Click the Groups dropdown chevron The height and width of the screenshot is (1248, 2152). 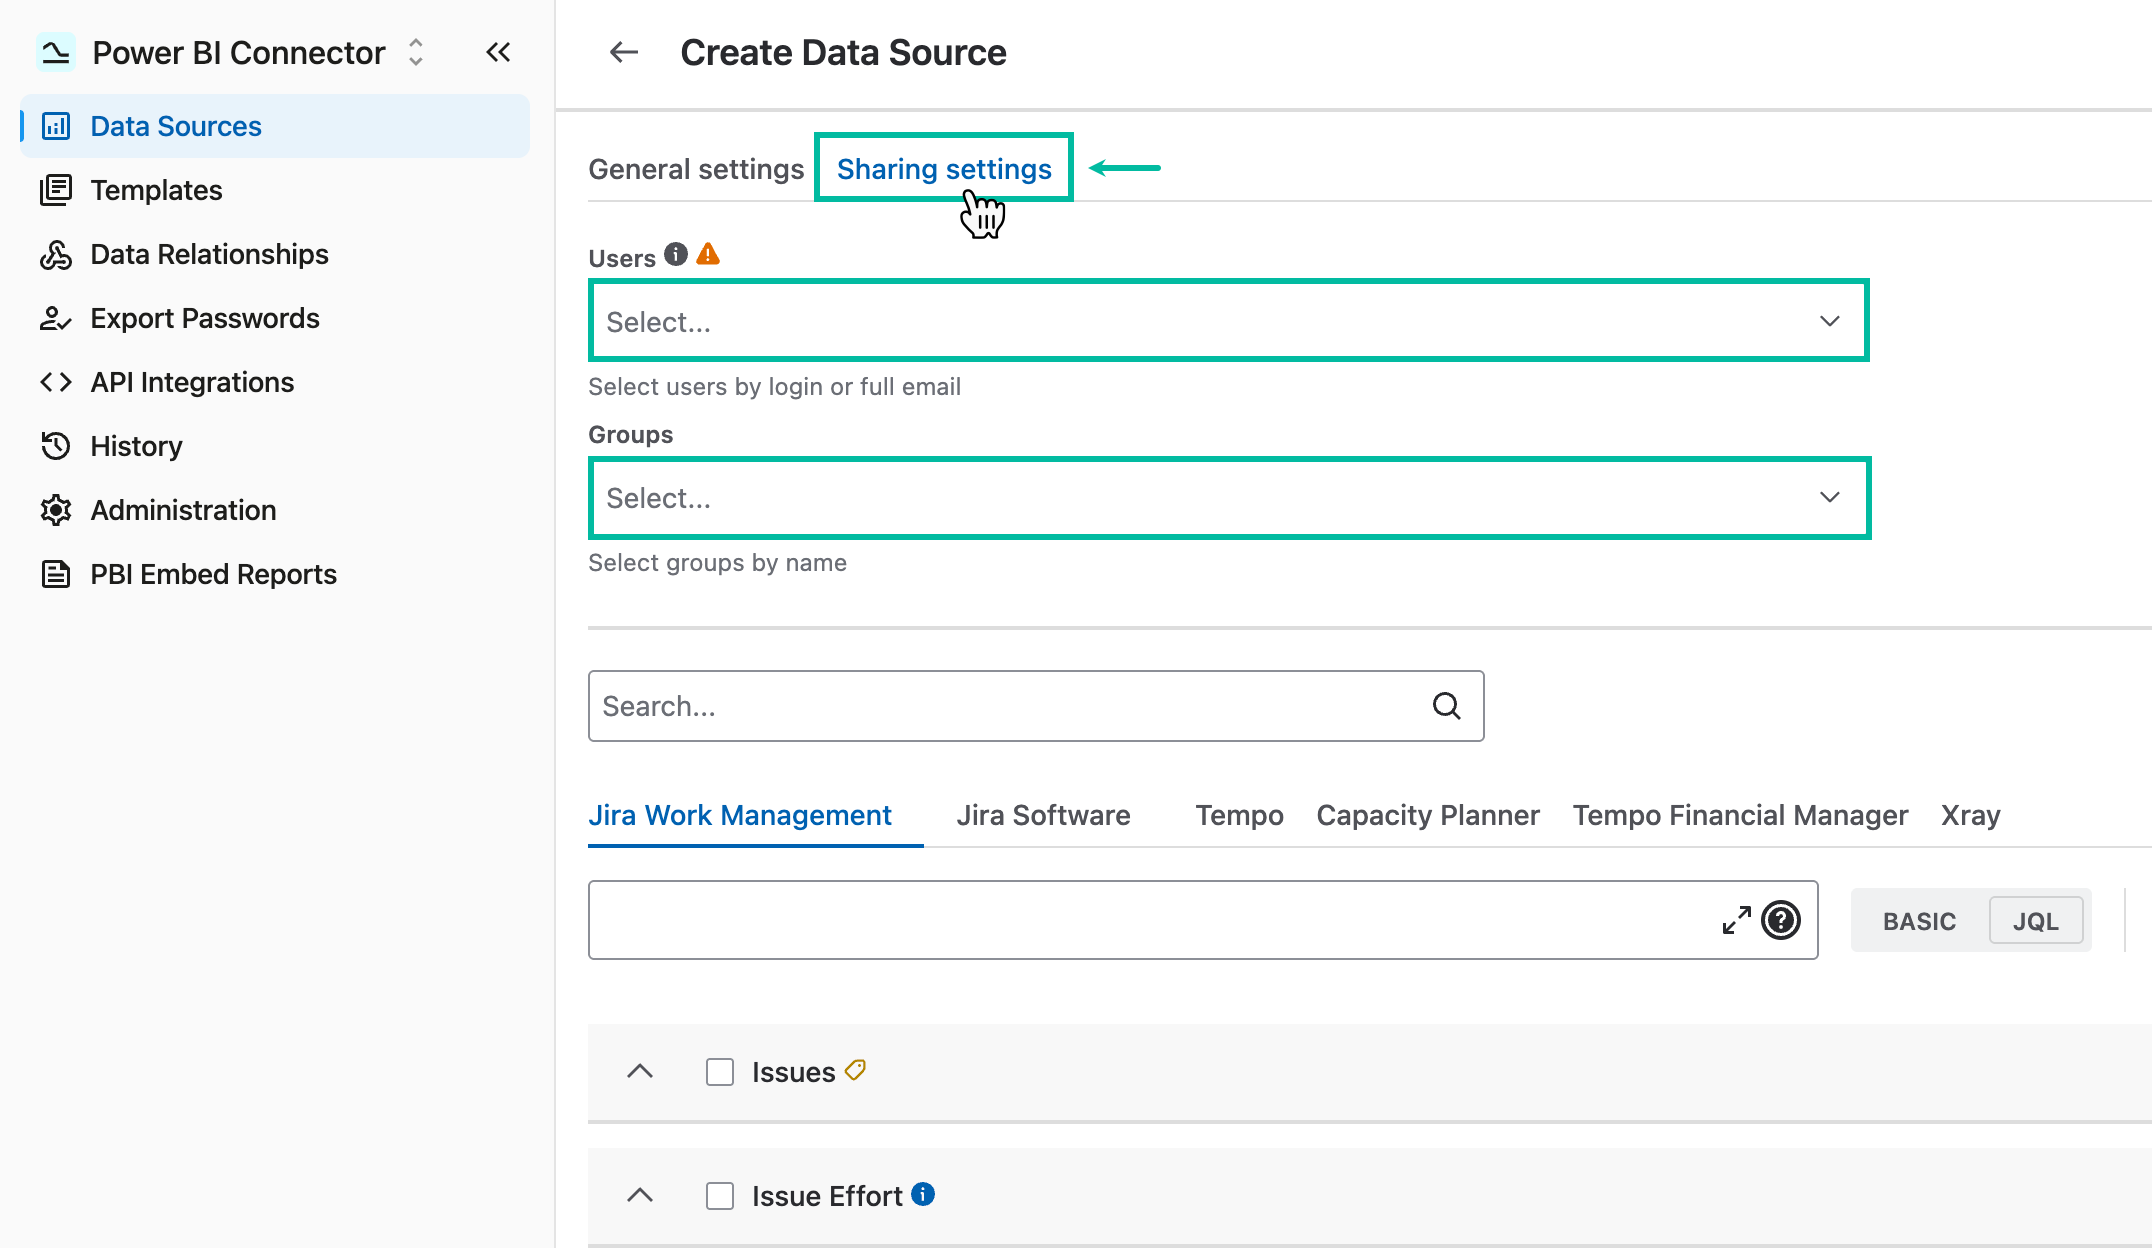1829,497
